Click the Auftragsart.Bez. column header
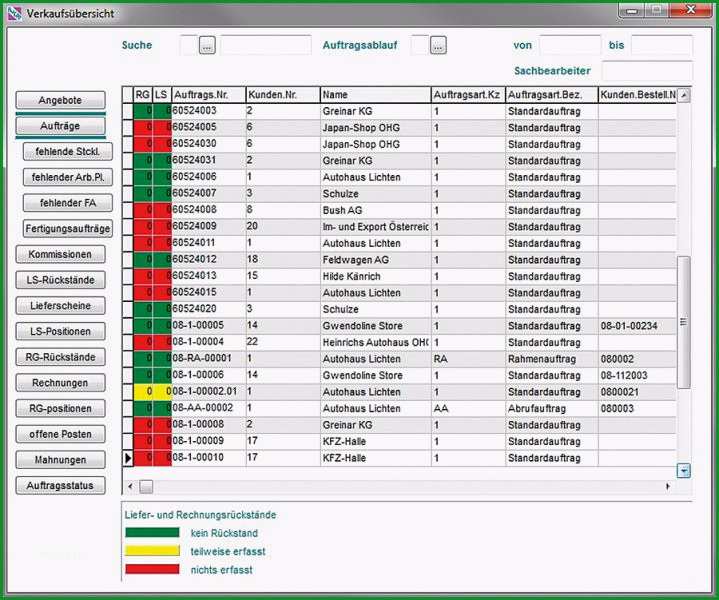The image size is (719, 600). point(552,95)
